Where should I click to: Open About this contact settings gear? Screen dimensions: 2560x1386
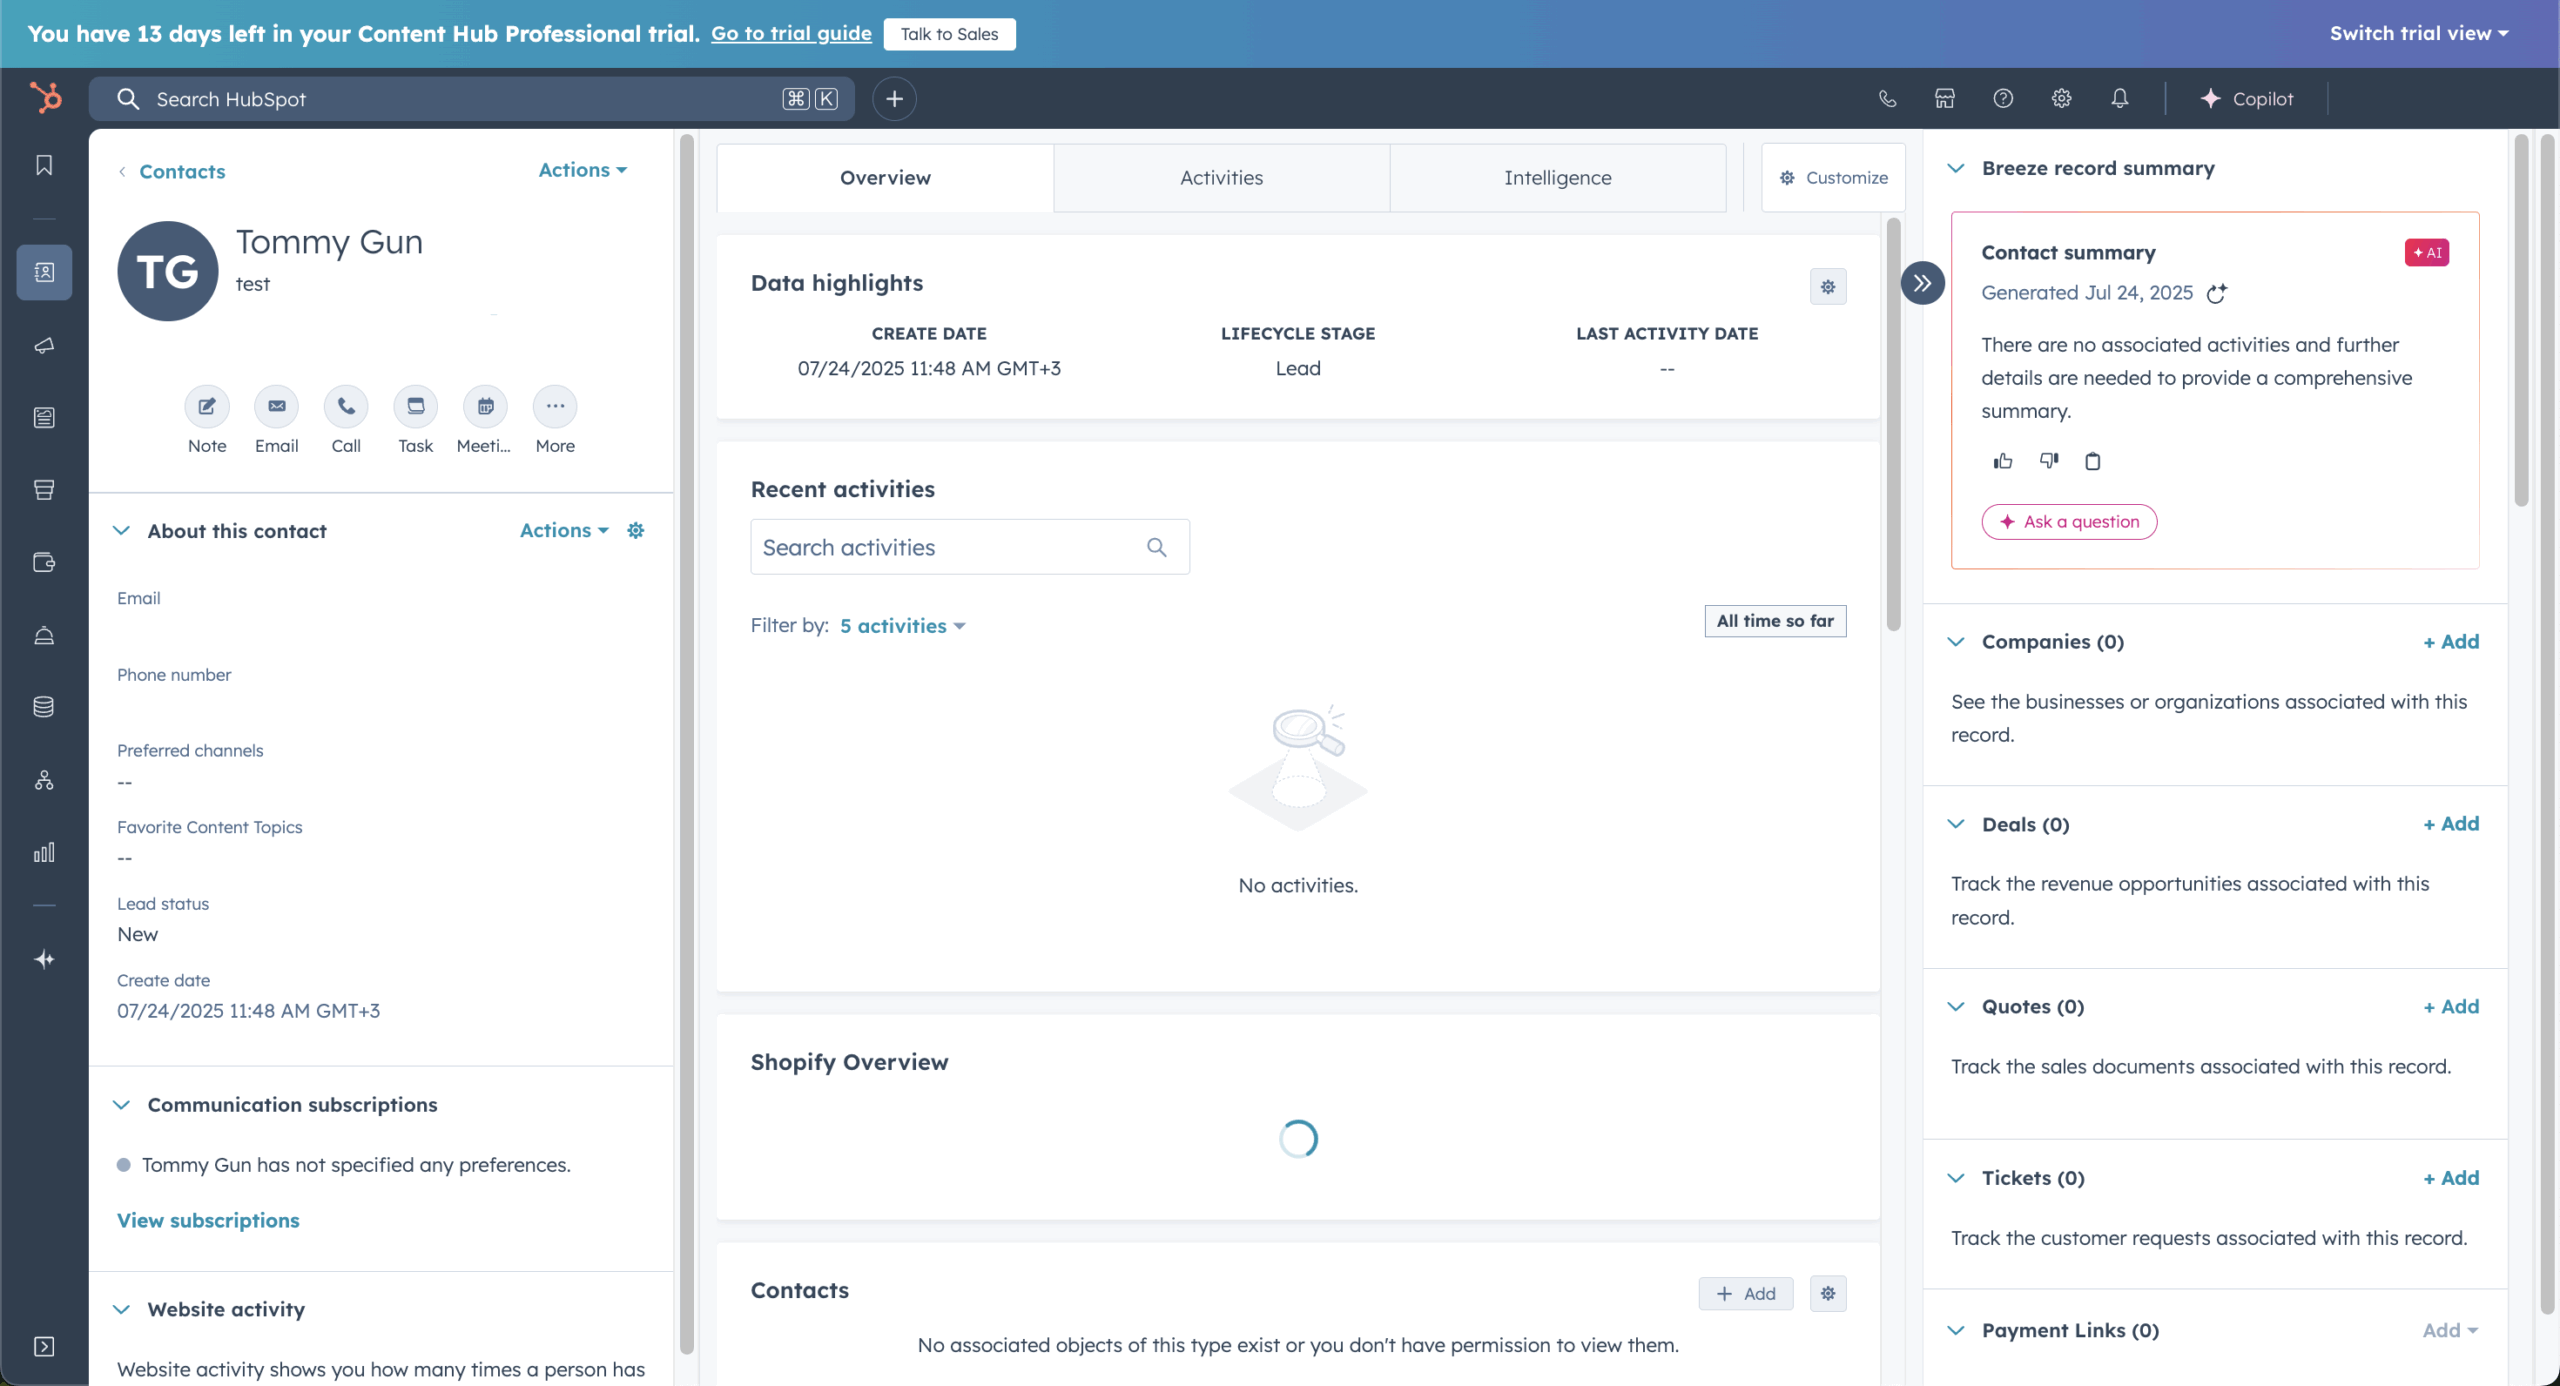click(635, 531)
